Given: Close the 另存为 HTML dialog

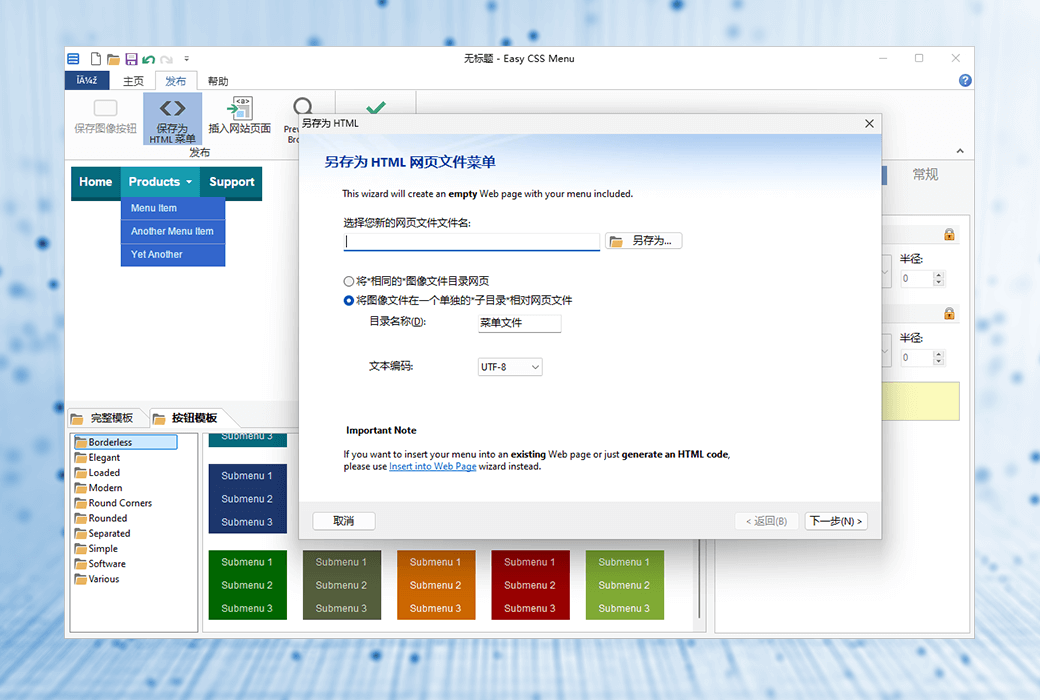Looking at the screenshot, I should (x=870, y=123).
